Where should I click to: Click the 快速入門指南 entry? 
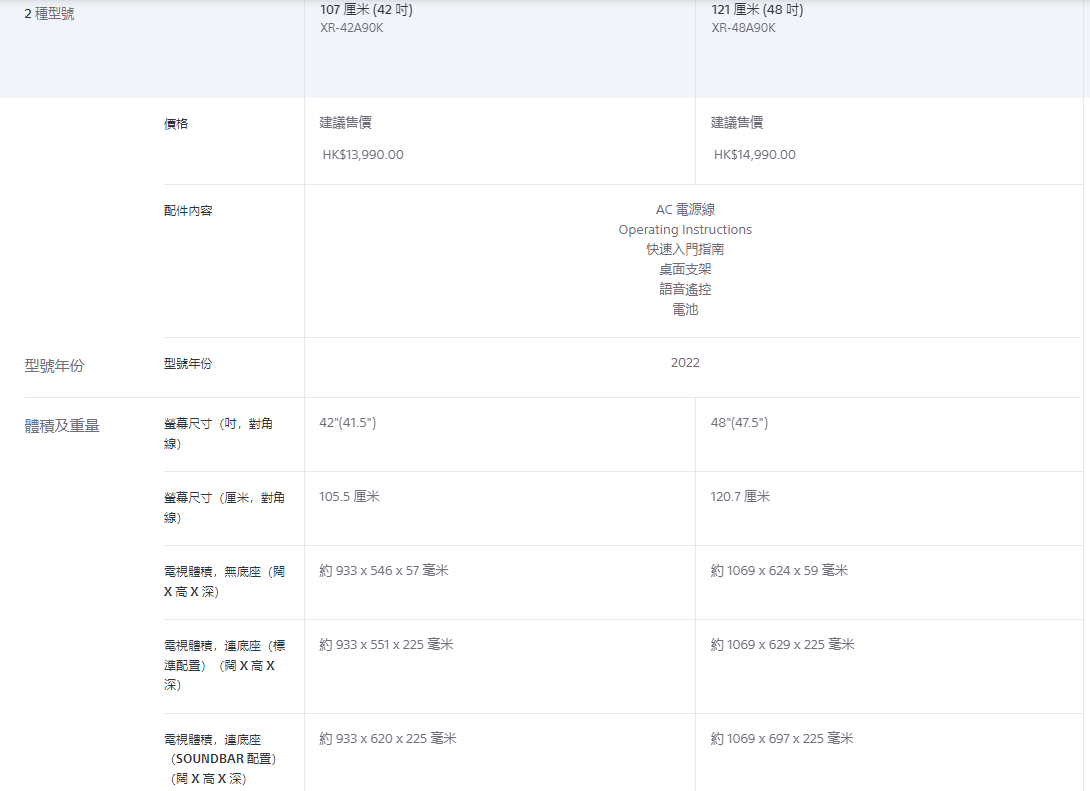(x=685, y=249)
